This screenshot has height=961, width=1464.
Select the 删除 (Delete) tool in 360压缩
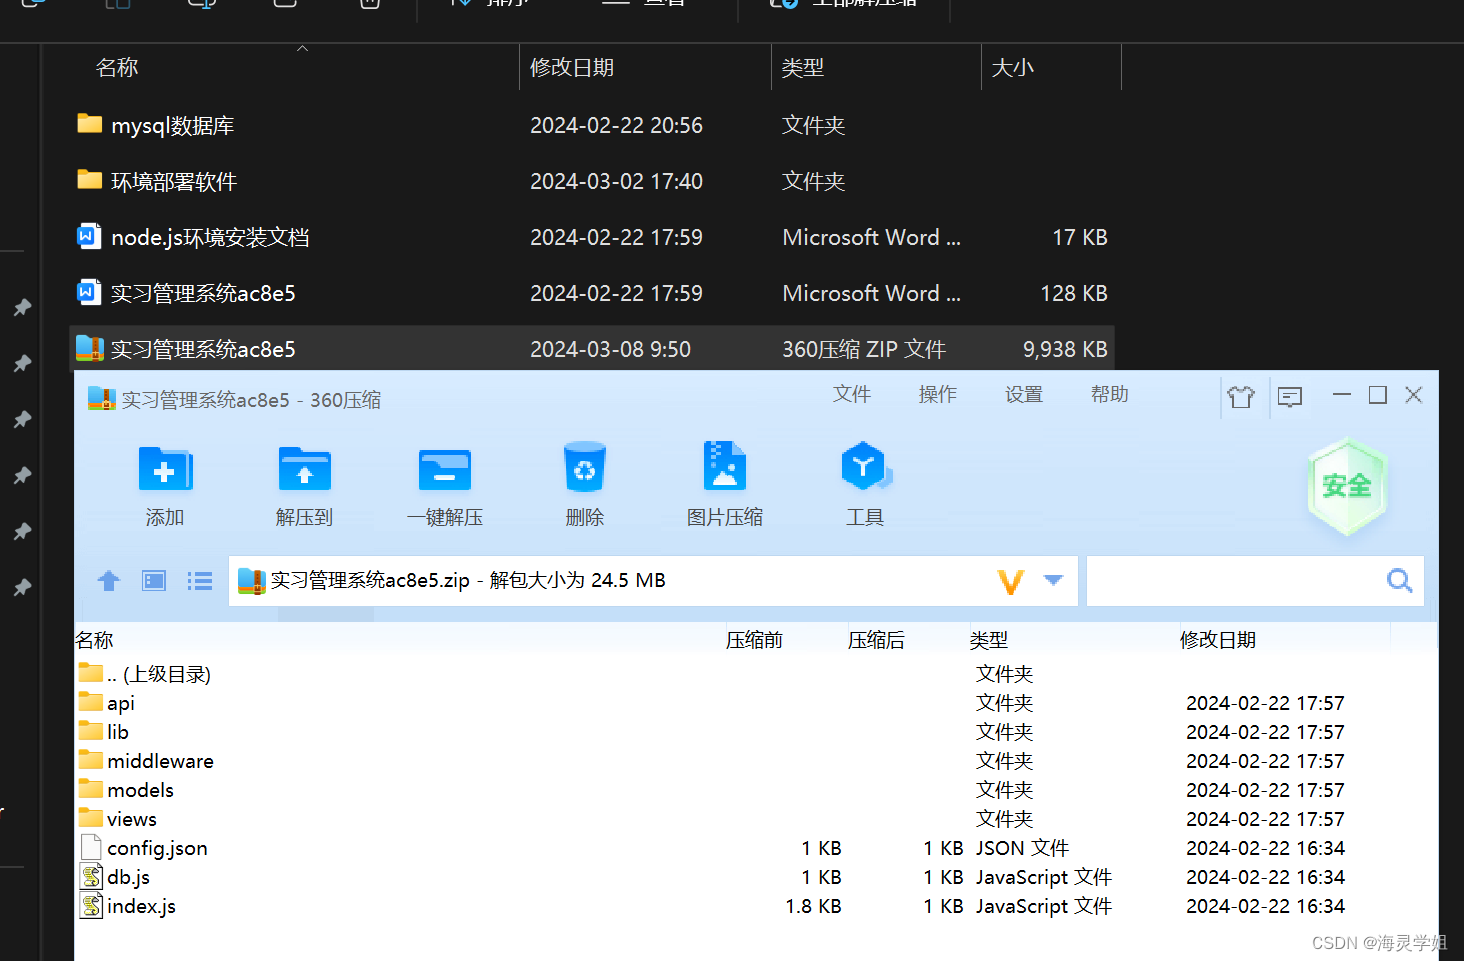pyautogui.click(x=584, y=485)
